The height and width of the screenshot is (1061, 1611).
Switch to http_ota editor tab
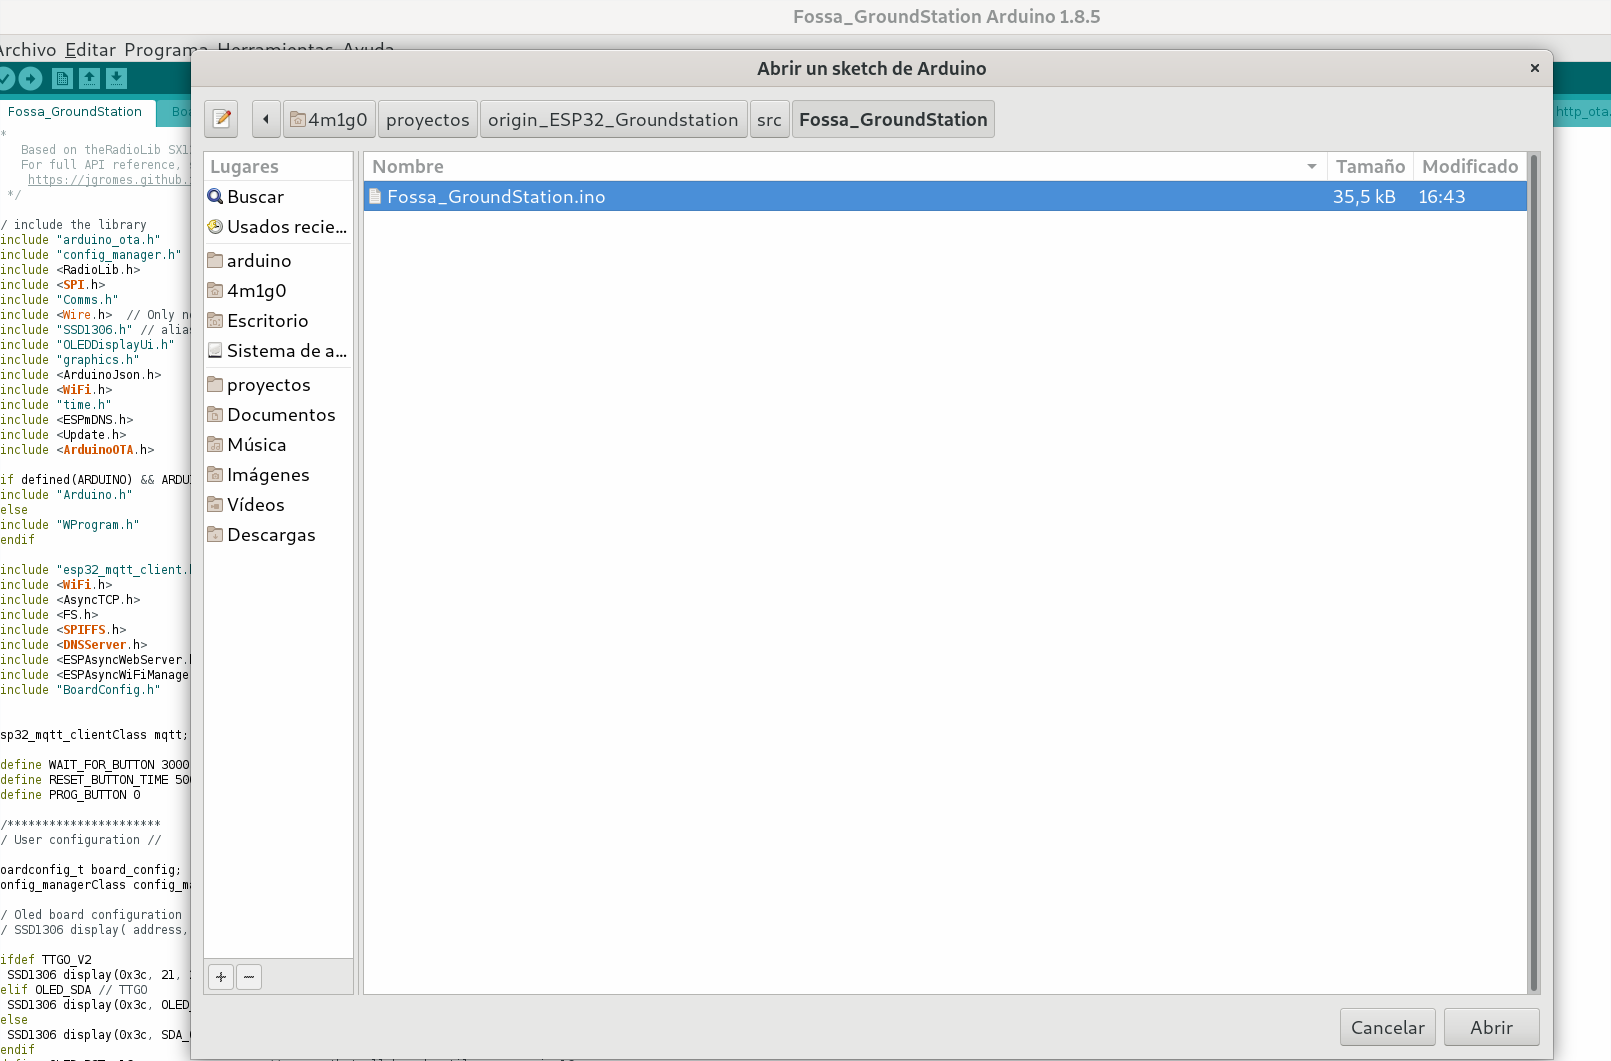tap(1582, 112)
